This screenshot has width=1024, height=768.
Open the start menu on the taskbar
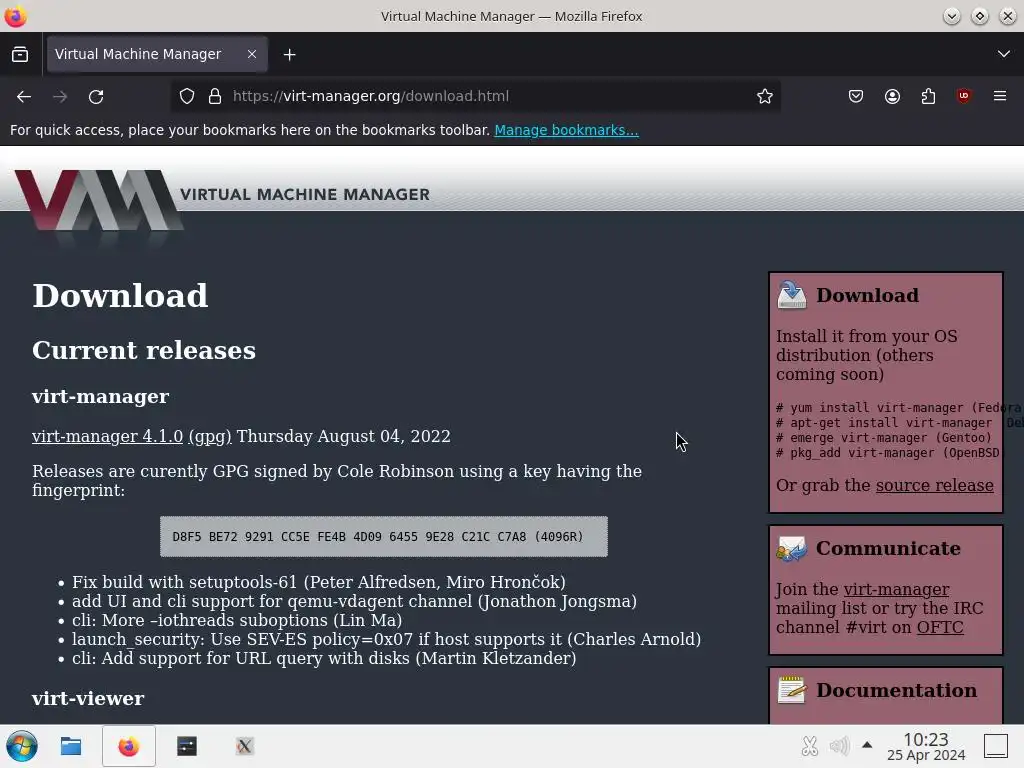click(x=22, y=746)
